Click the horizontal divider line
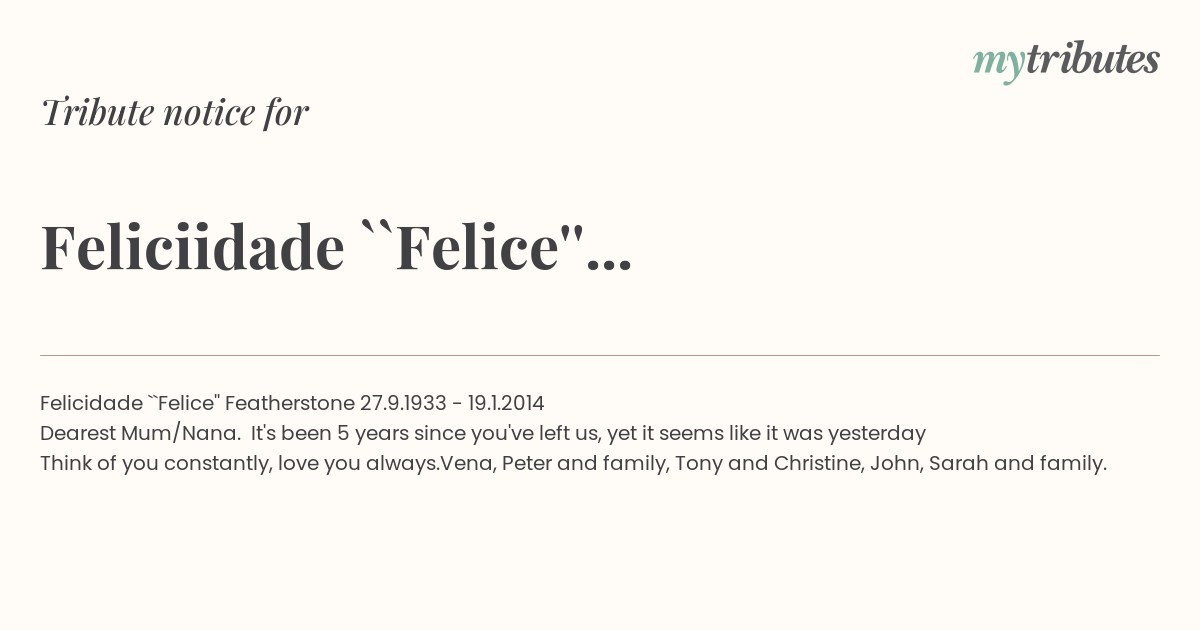The image size is (1200, 630). pos(600,355)
